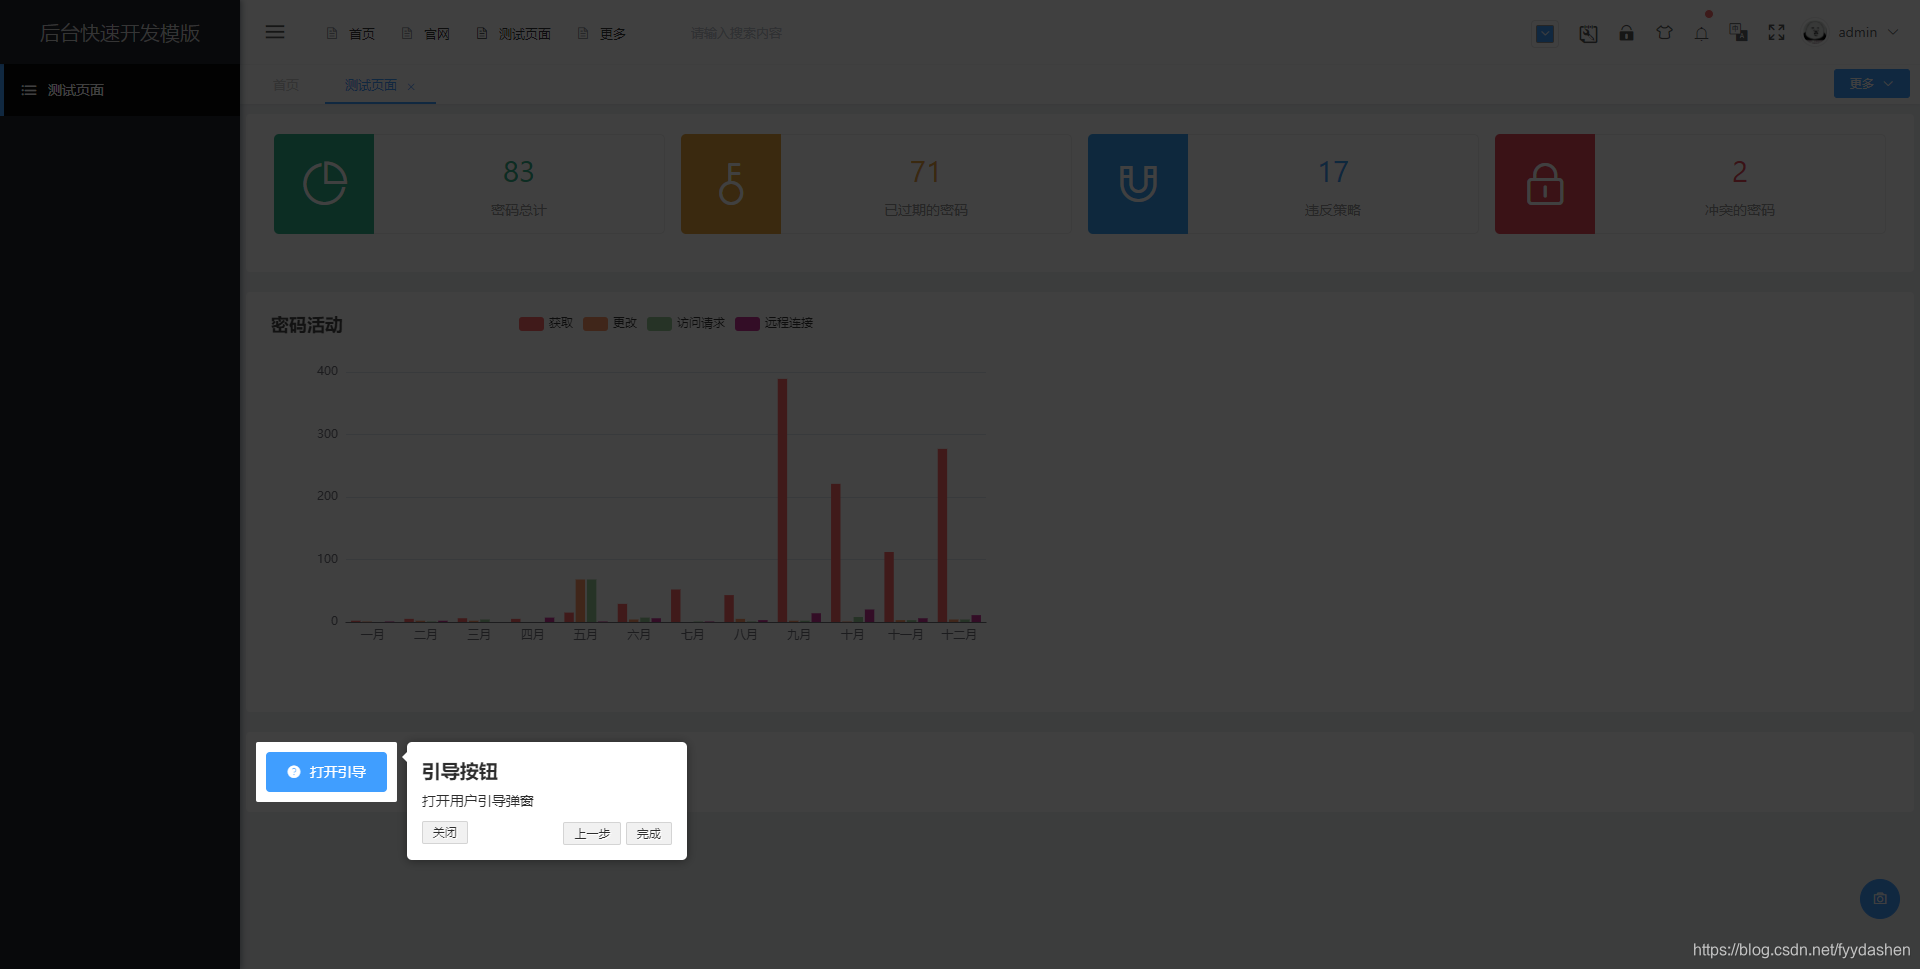
Task: Click the red padlock card icon
Action: coord(1545,184)
